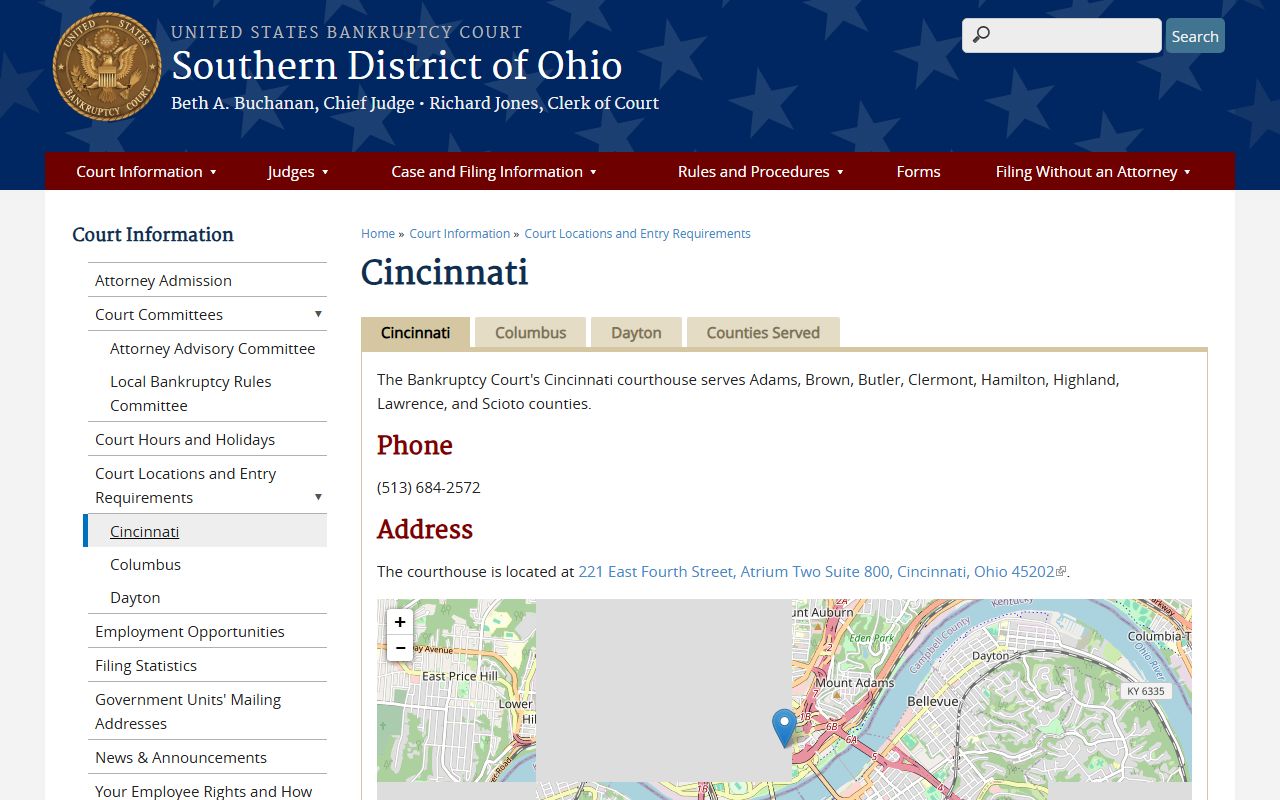Click the phone number (513) 684-2572

429,487
